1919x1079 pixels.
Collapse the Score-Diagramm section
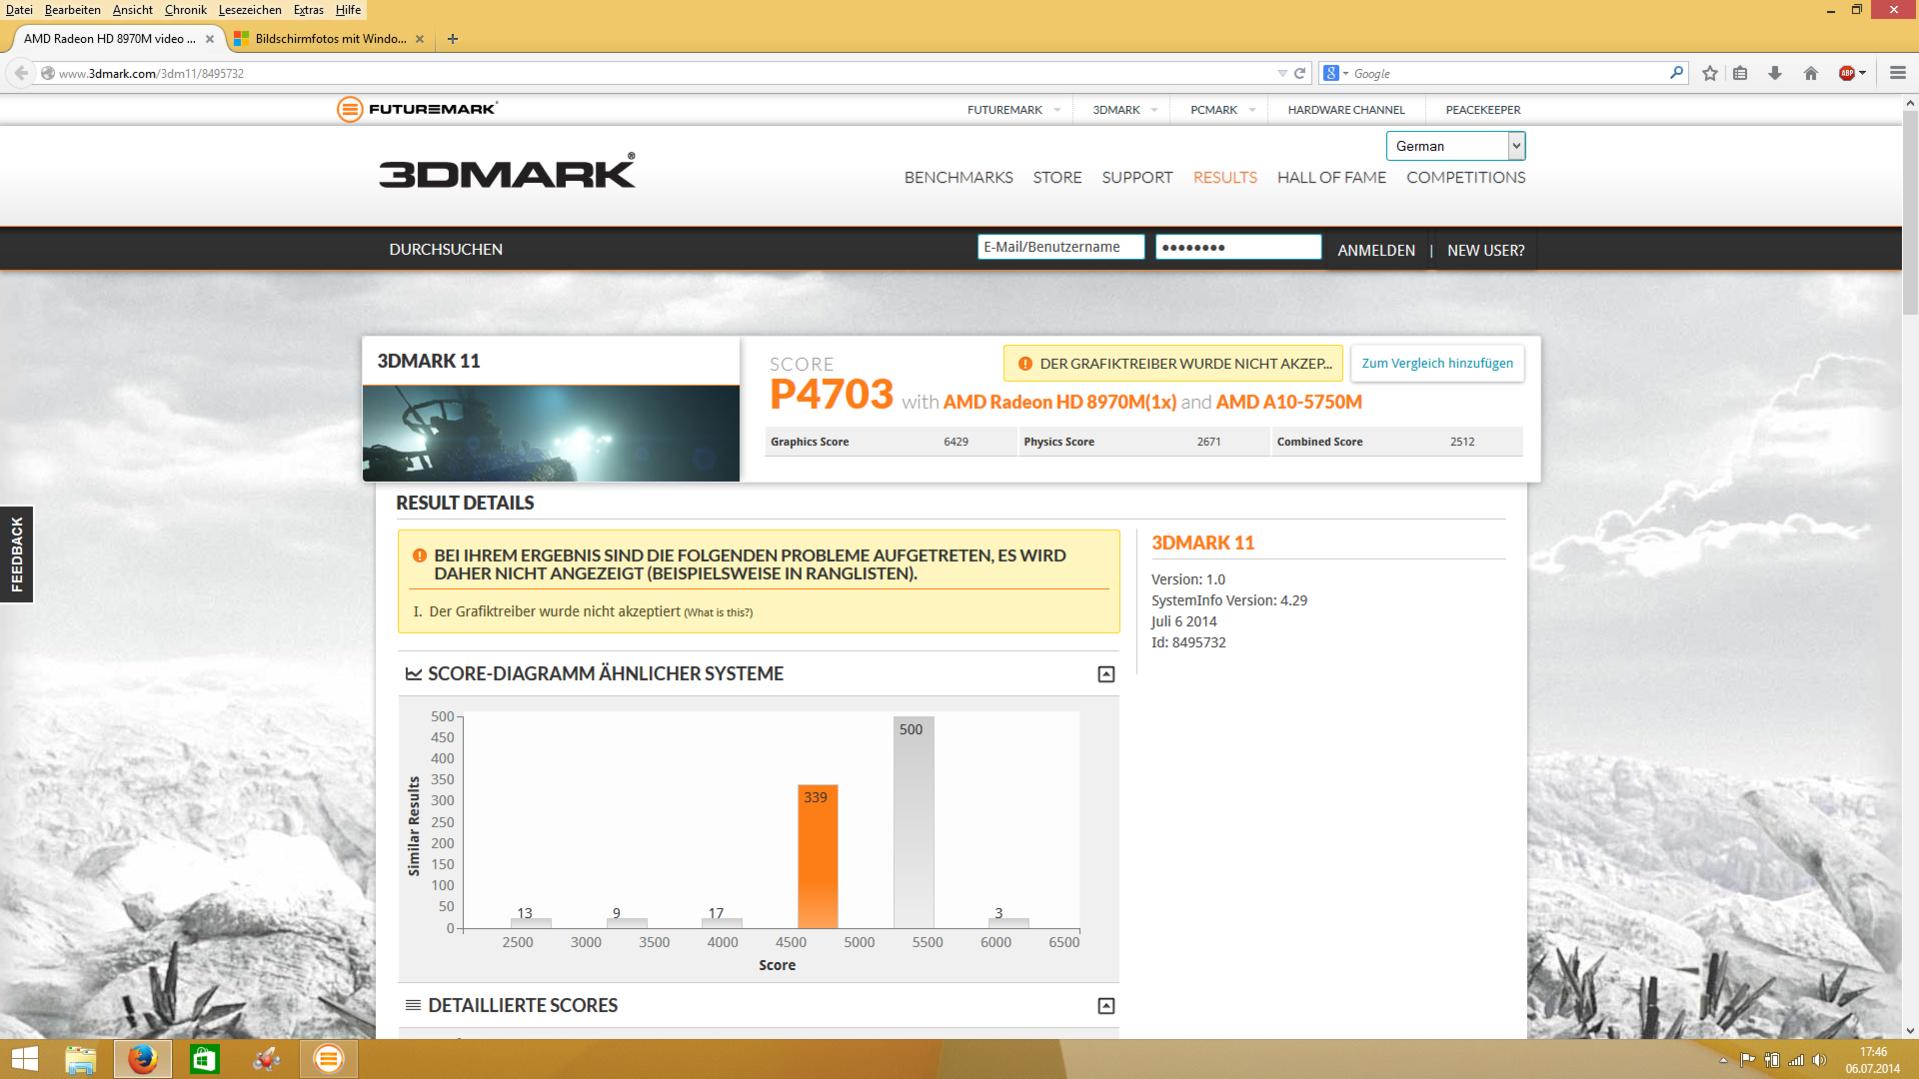click(1106, 674)
